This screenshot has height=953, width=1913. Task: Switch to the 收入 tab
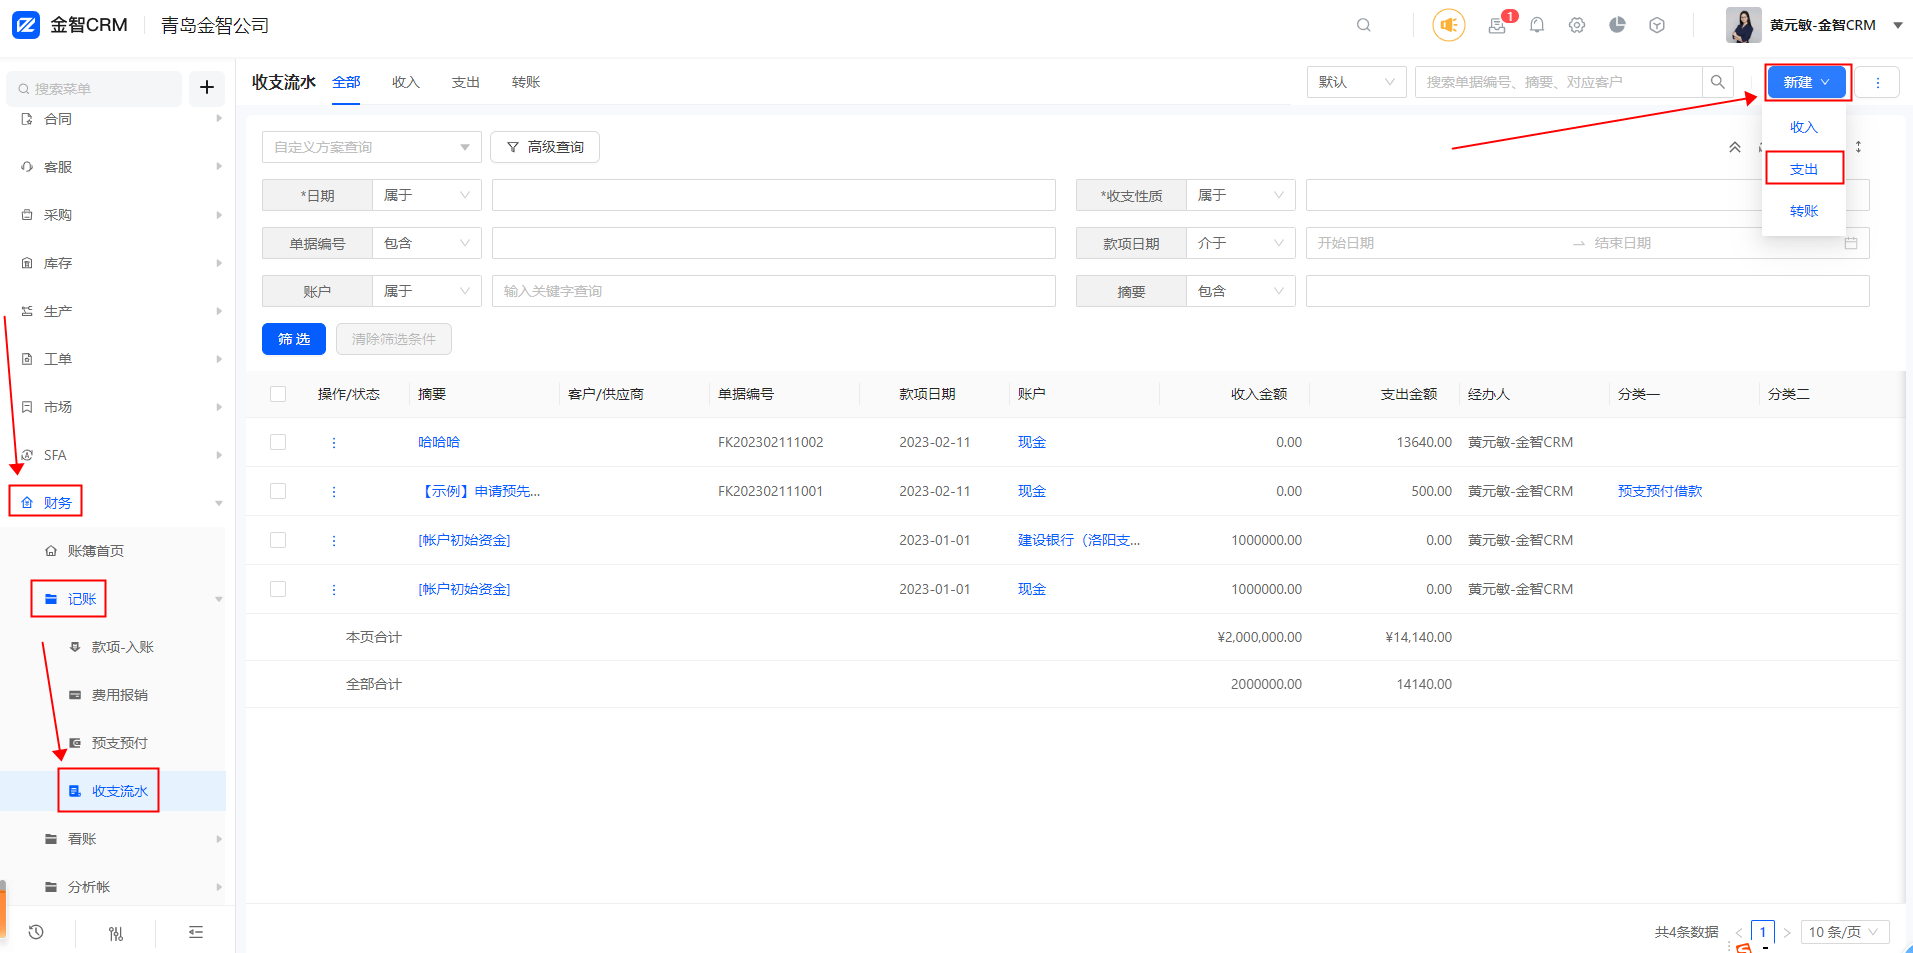point(405,82)
